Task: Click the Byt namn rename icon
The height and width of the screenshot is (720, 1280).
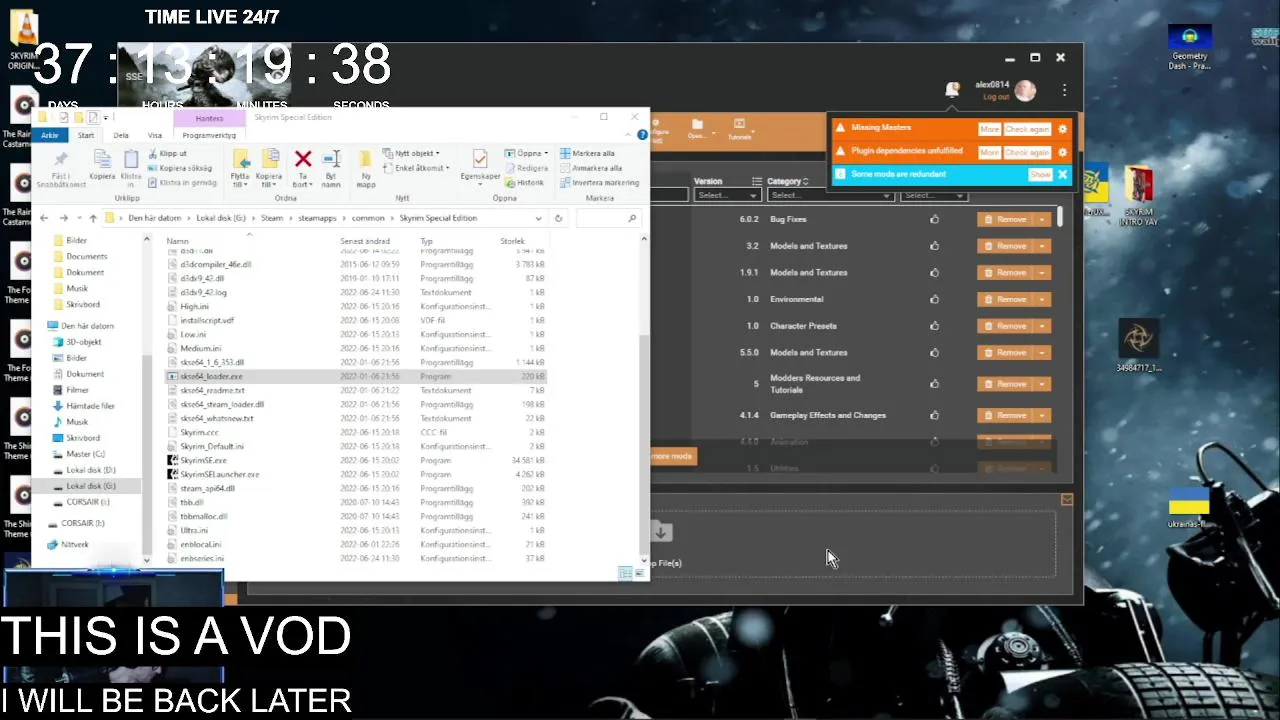Action: (332, 159)
